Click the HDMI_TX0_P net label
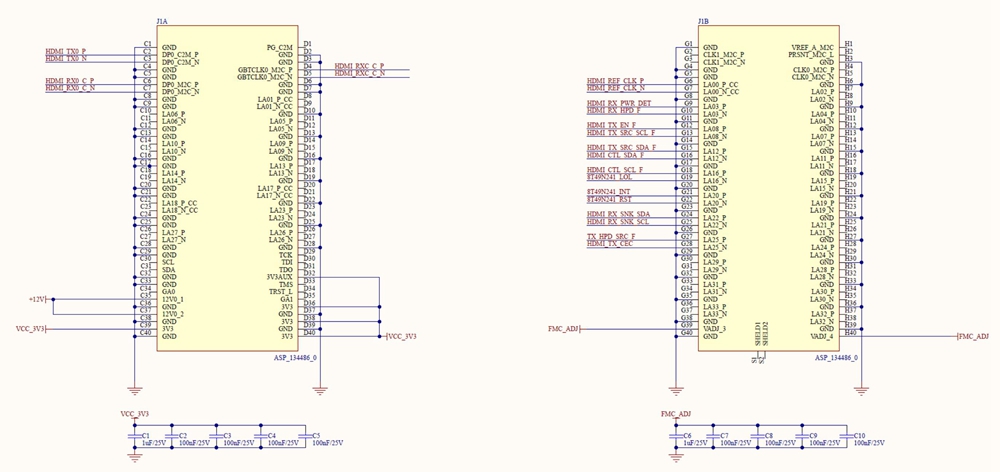This screenshot has width=1000, height=472. point(66,51)
